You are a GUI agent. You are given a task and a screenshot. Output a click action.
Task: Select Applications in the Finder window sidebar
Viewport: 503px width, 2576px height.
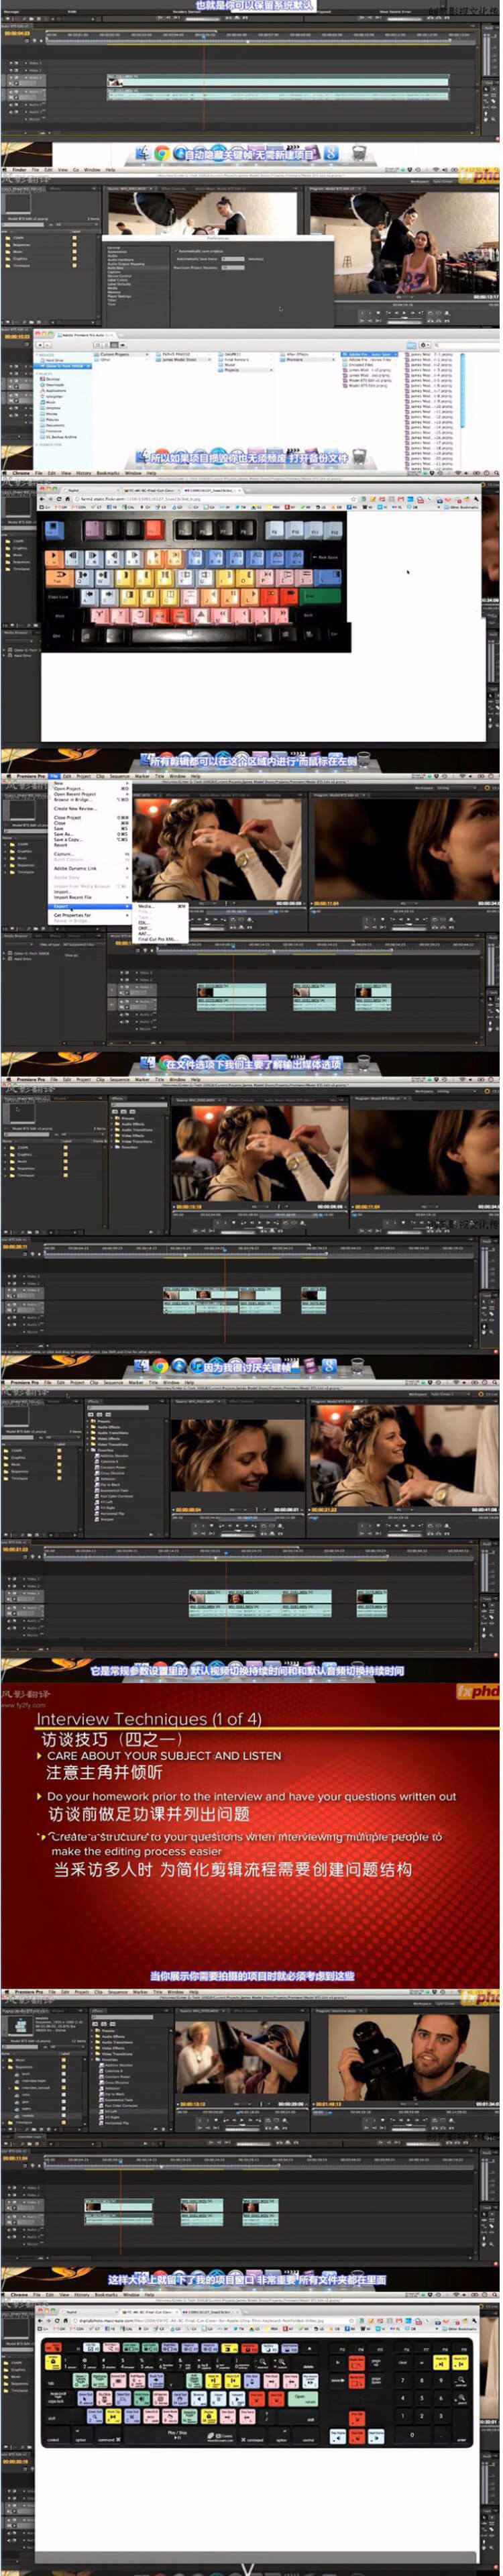[x=54, y=391]
